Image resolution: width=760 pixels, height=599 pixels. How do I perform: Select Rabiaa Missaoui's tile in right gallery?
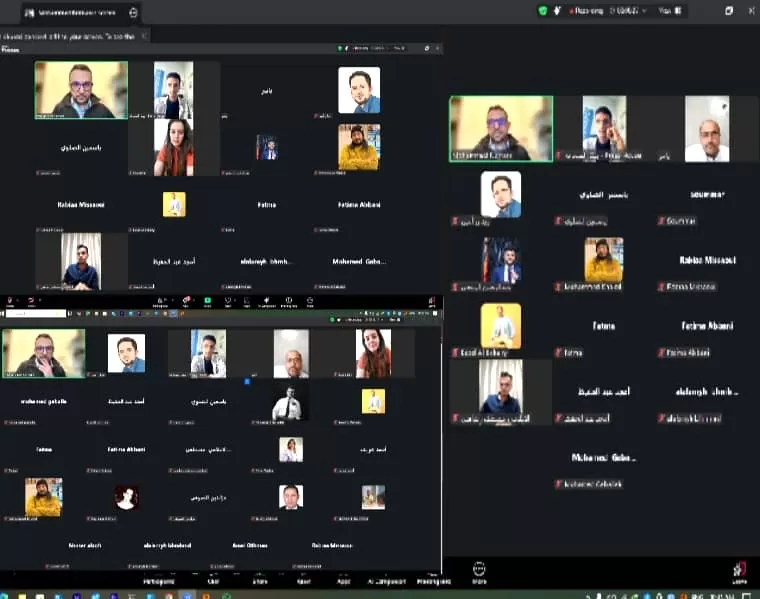(707, 265)
